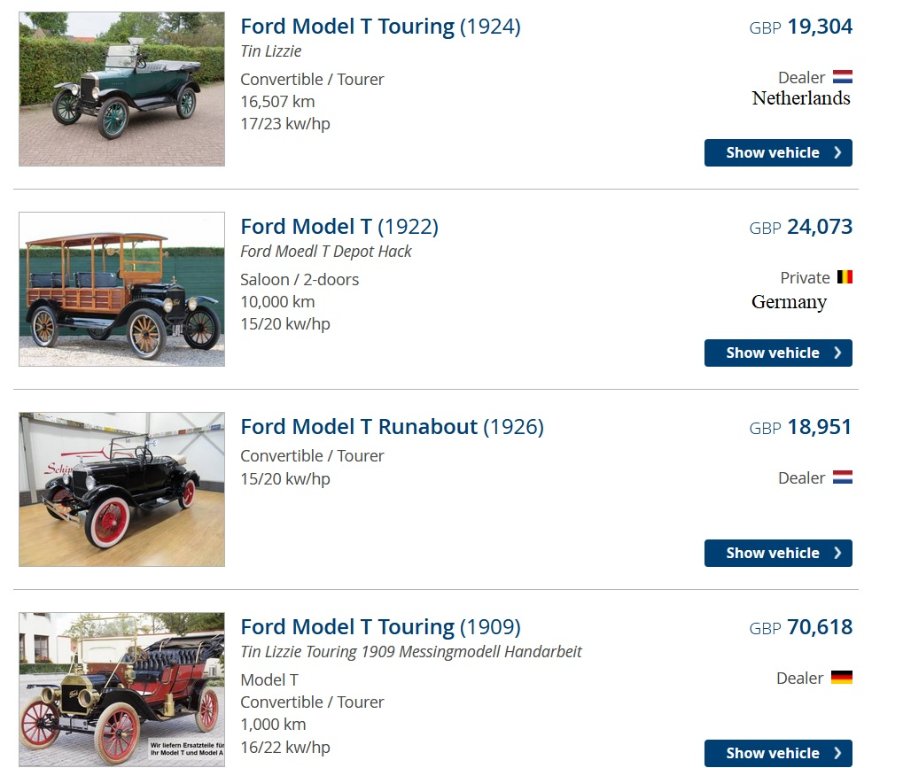Click Netherlands flag on Runabout listing
The image size is (903, 768).
[x=842, y=478]
